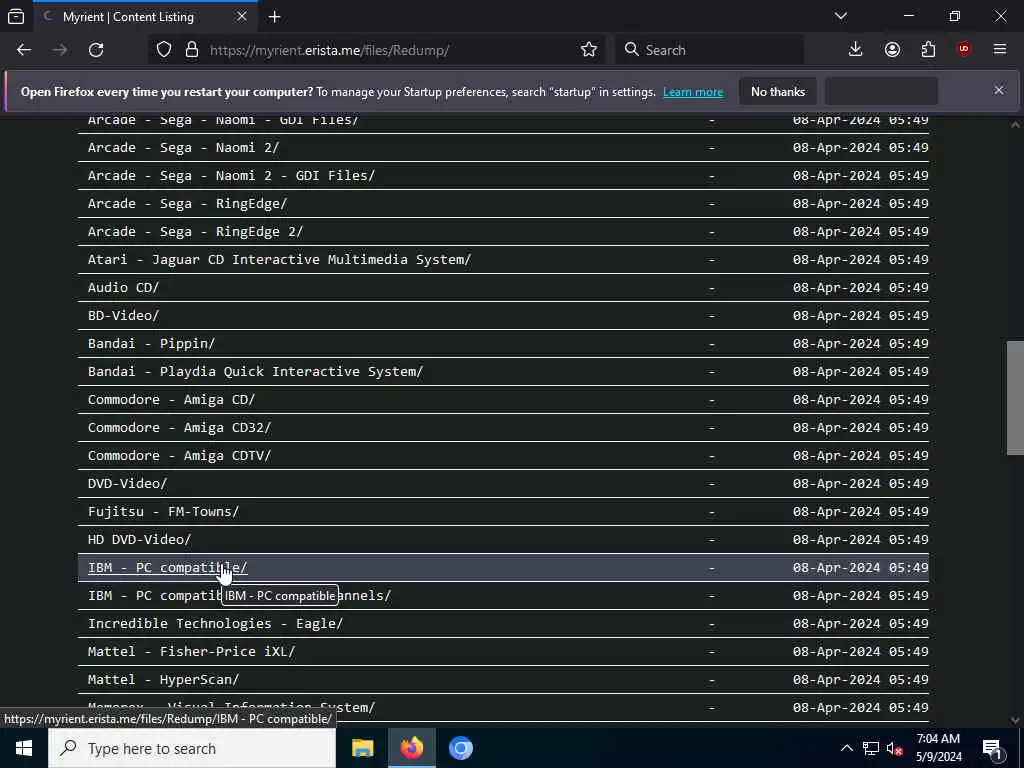Open the uBlock Origin extension icon
The image size is (1024, 768).
point(964,50)
